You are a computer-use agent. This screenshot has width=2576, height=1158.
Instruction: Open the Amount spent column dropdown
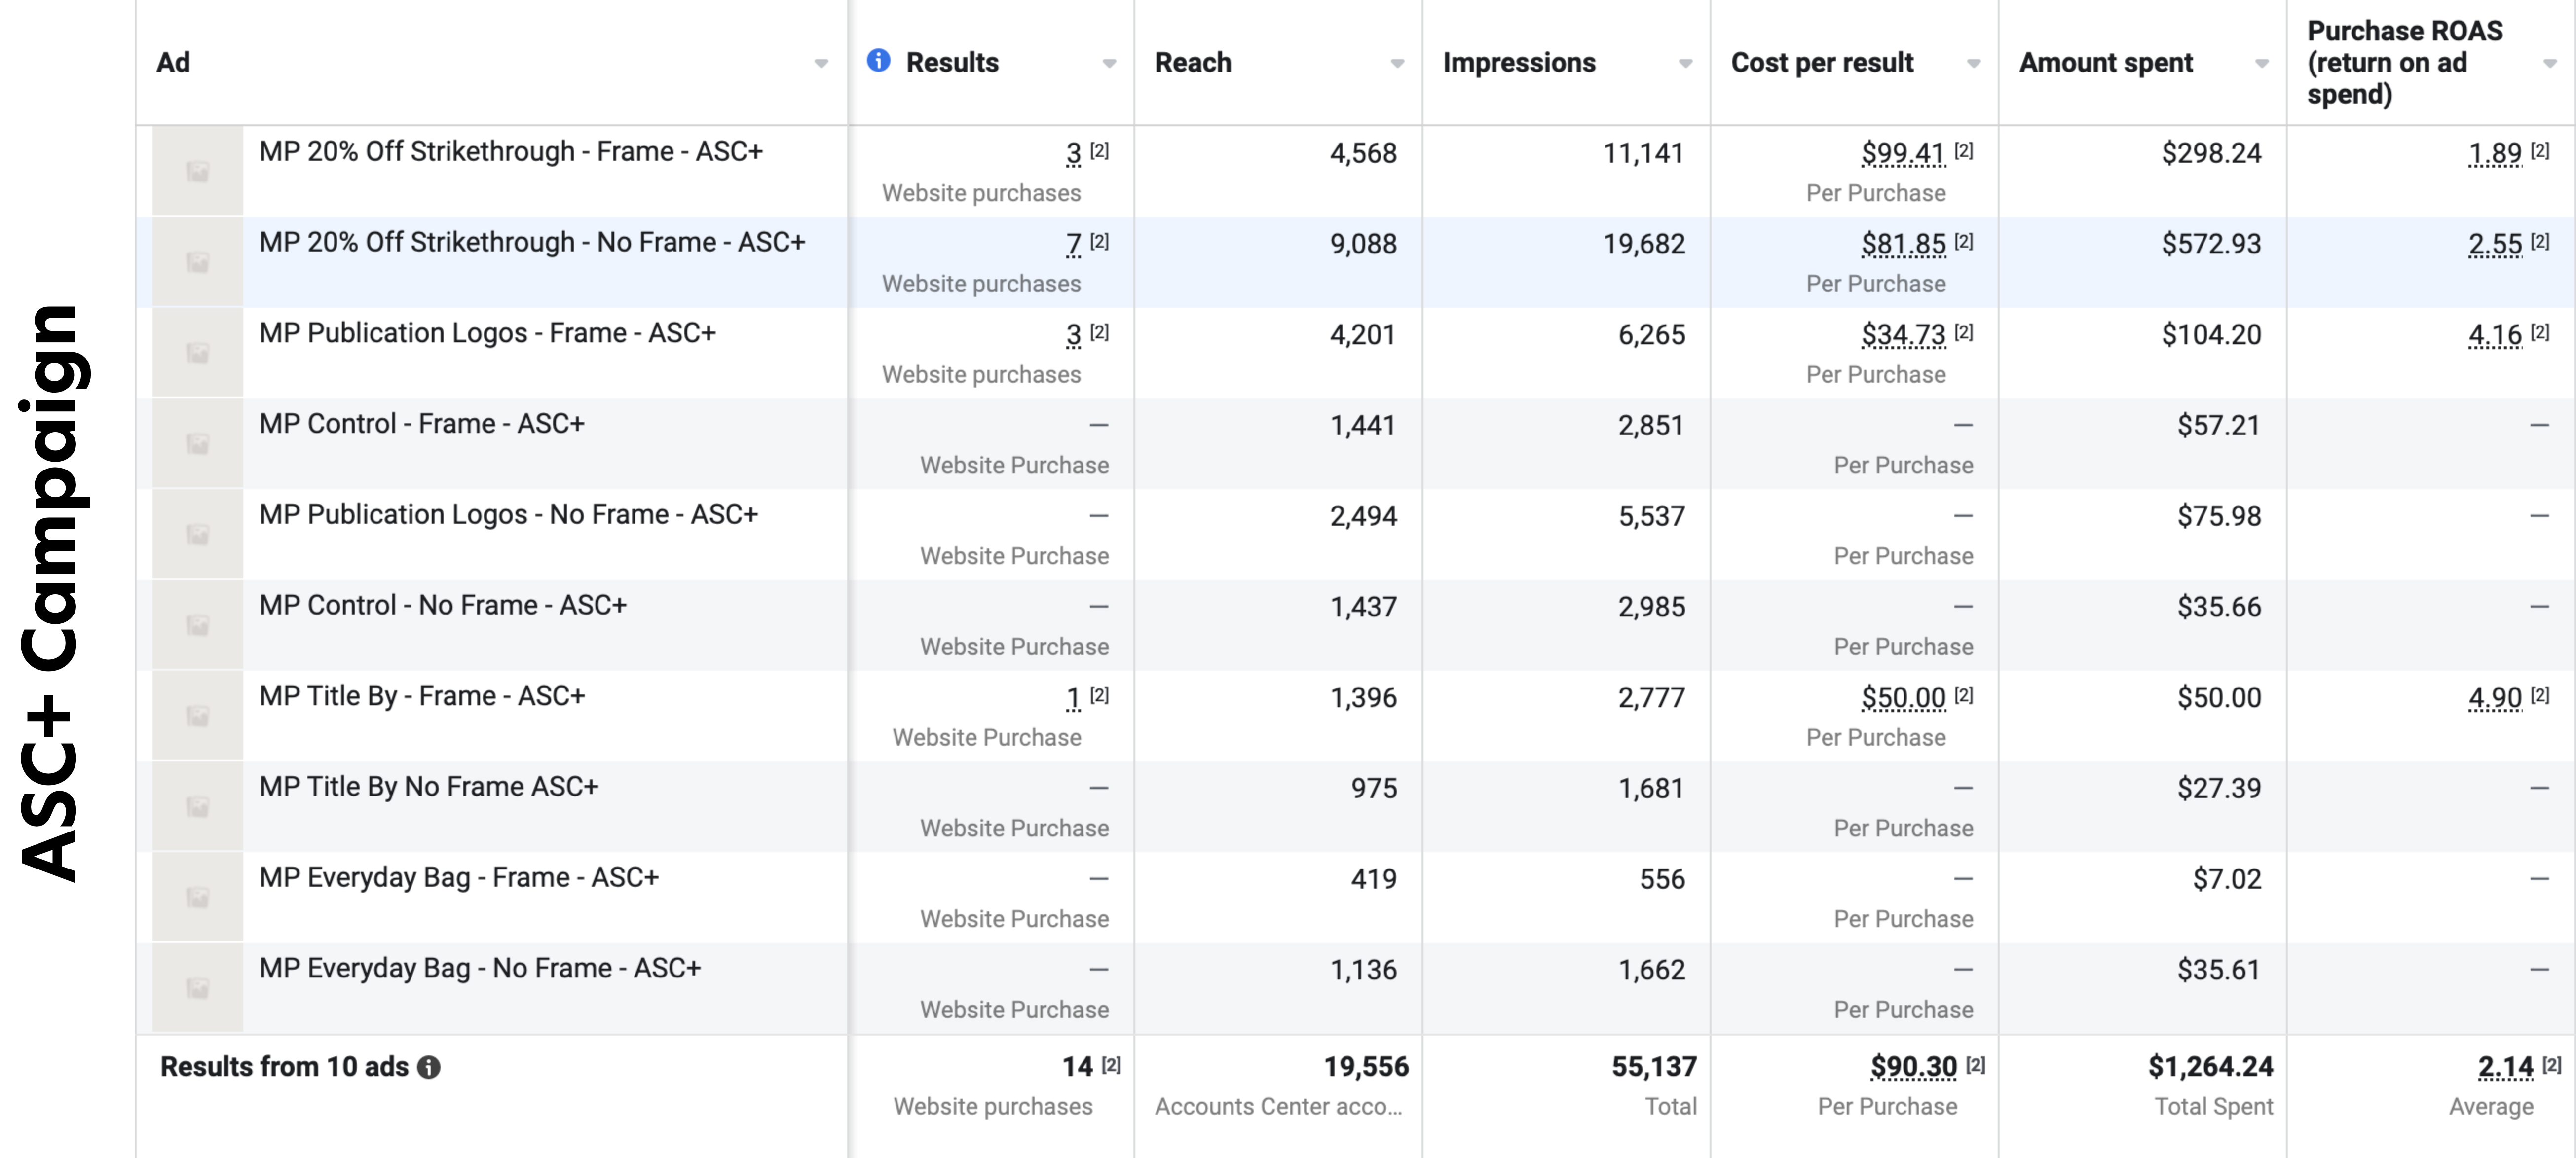[2261, 63]
